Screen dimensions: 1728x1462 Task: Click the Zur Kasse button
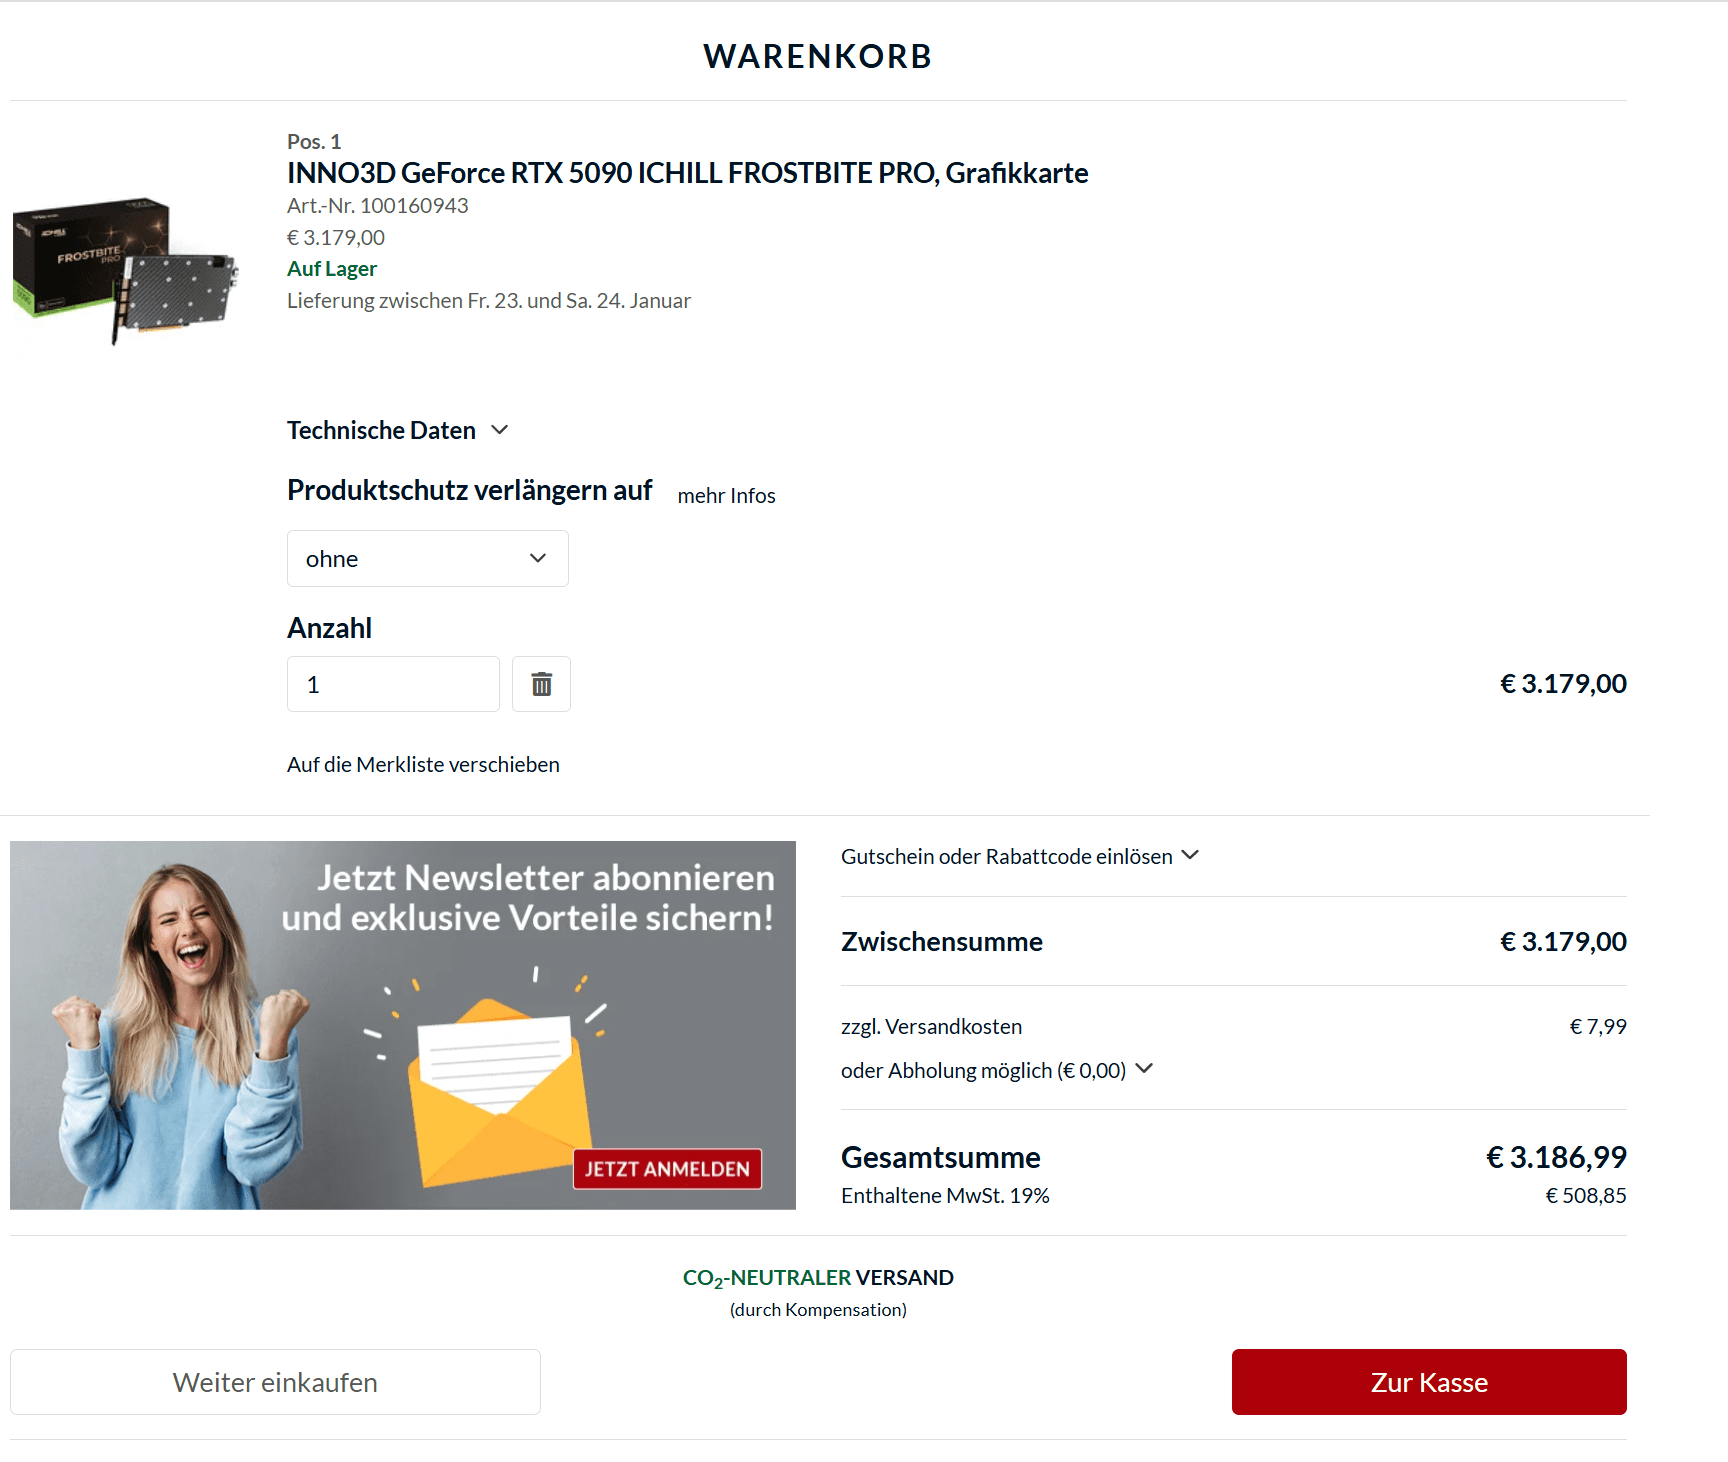click(x=1429, y=1382)
